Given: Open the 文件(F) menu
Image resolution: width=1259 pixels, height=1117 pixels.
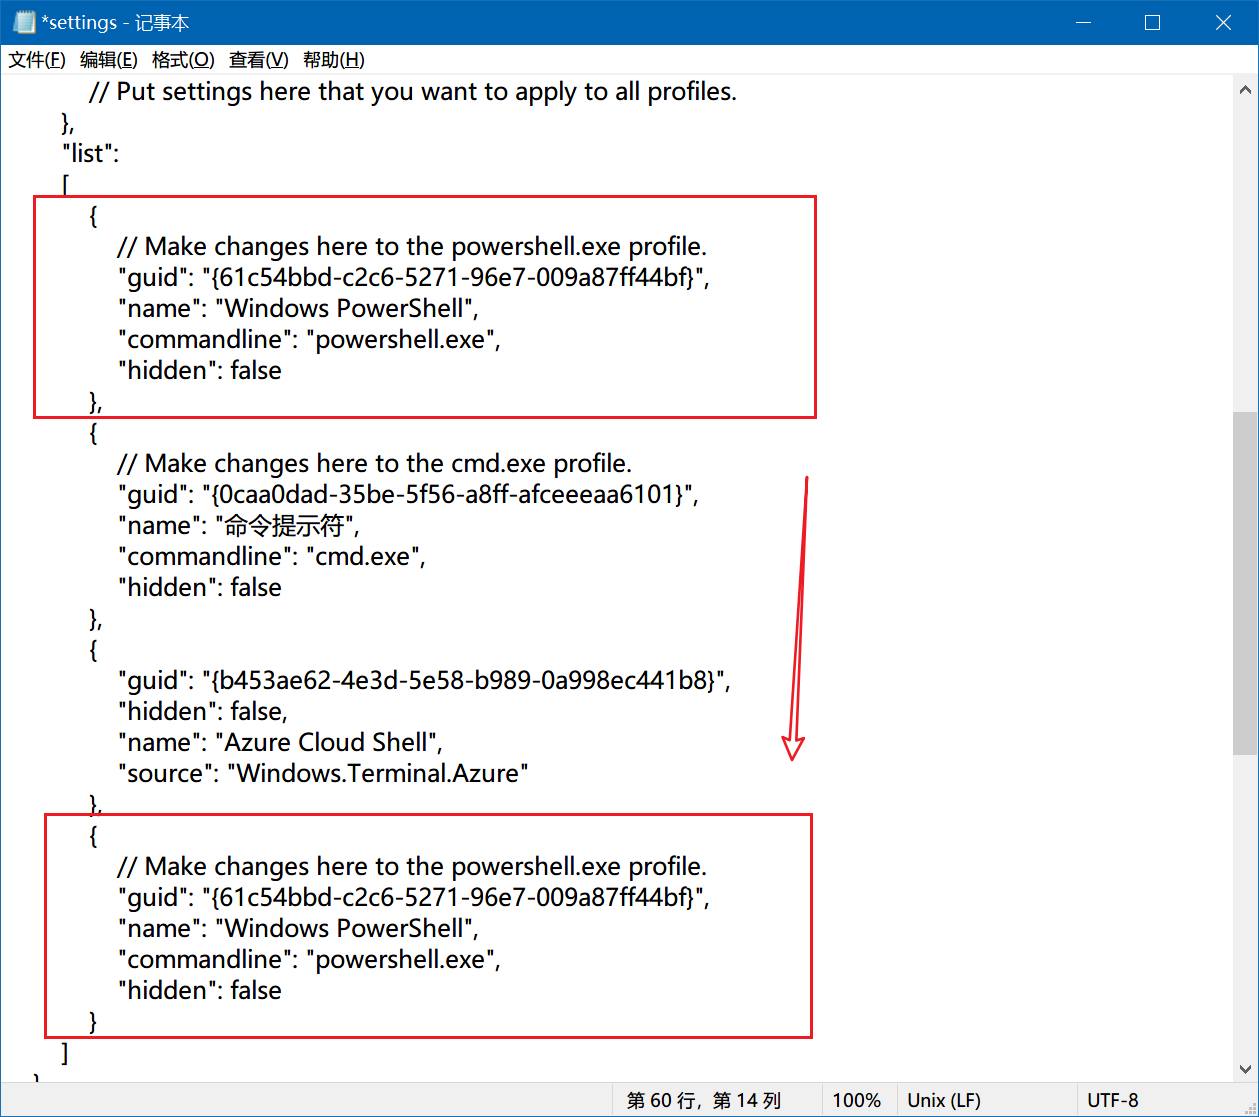Looking at the screenshot, I should click(36, 60).
